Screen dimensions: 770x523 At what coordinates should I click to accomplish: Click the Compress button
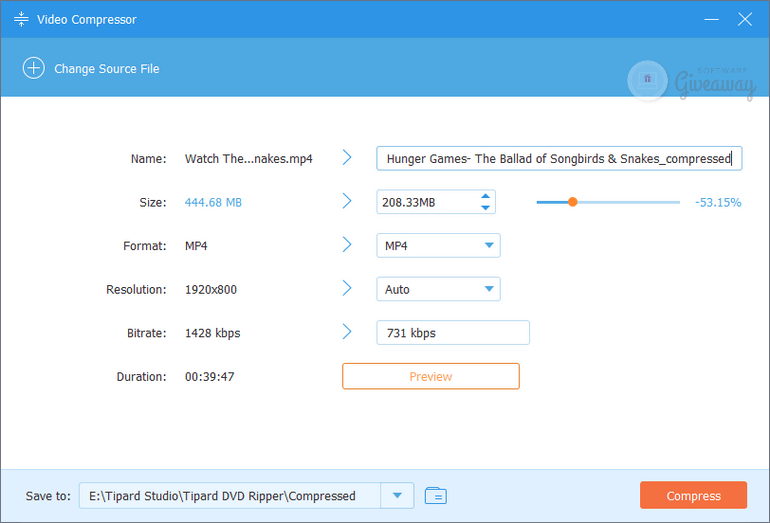(x=693, y=495)
